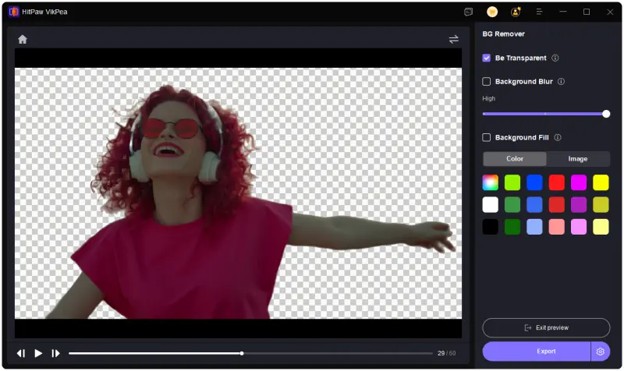Open the user account icon
The width and height of the screenshot is (624, 371).
coord(516,12)
